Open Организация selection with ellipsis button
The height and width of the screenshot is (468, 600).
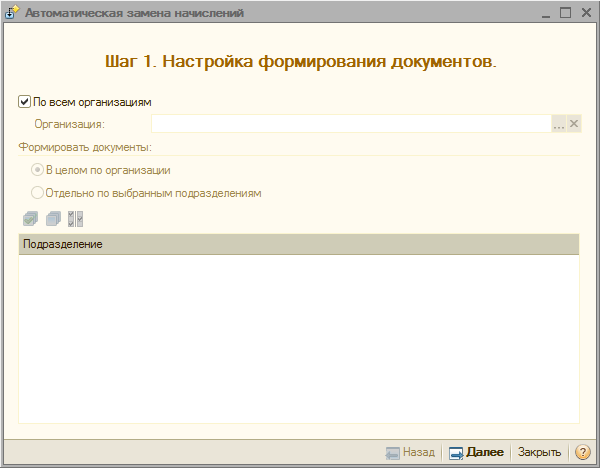tap(559, 124)
